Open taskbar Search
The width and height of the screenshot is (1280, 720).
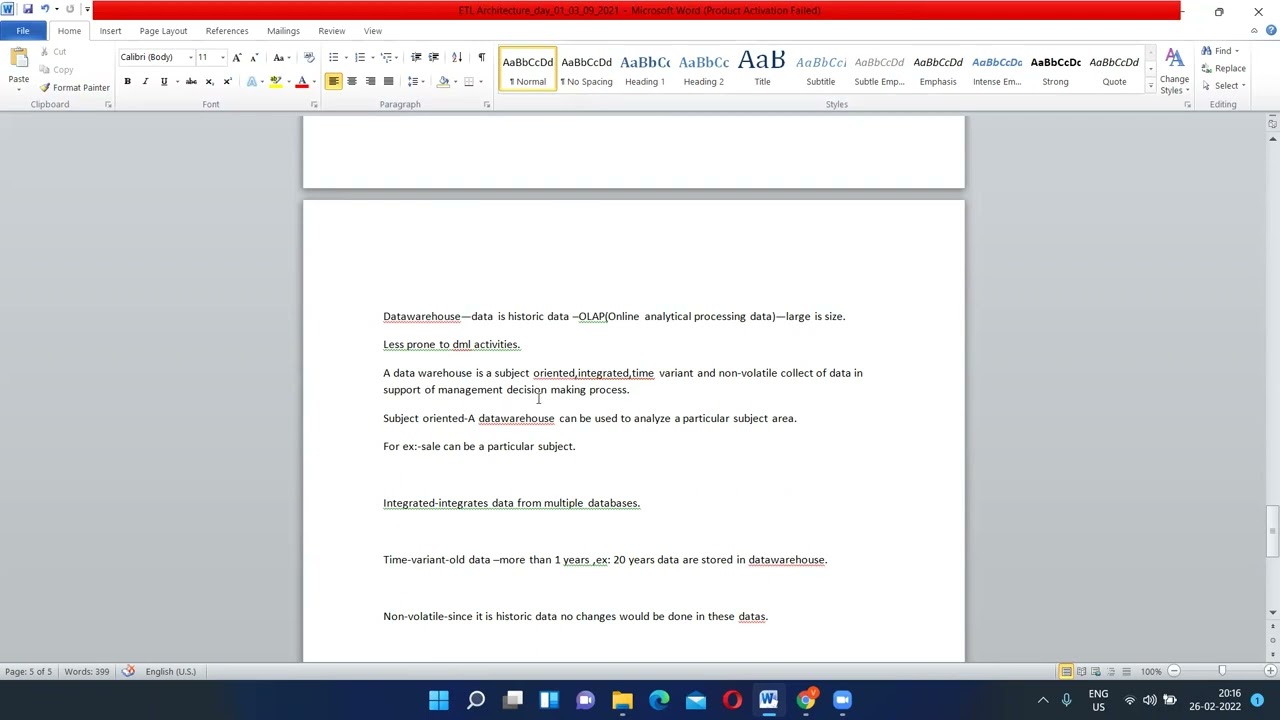pyautogui.click(x=476, y=700)
